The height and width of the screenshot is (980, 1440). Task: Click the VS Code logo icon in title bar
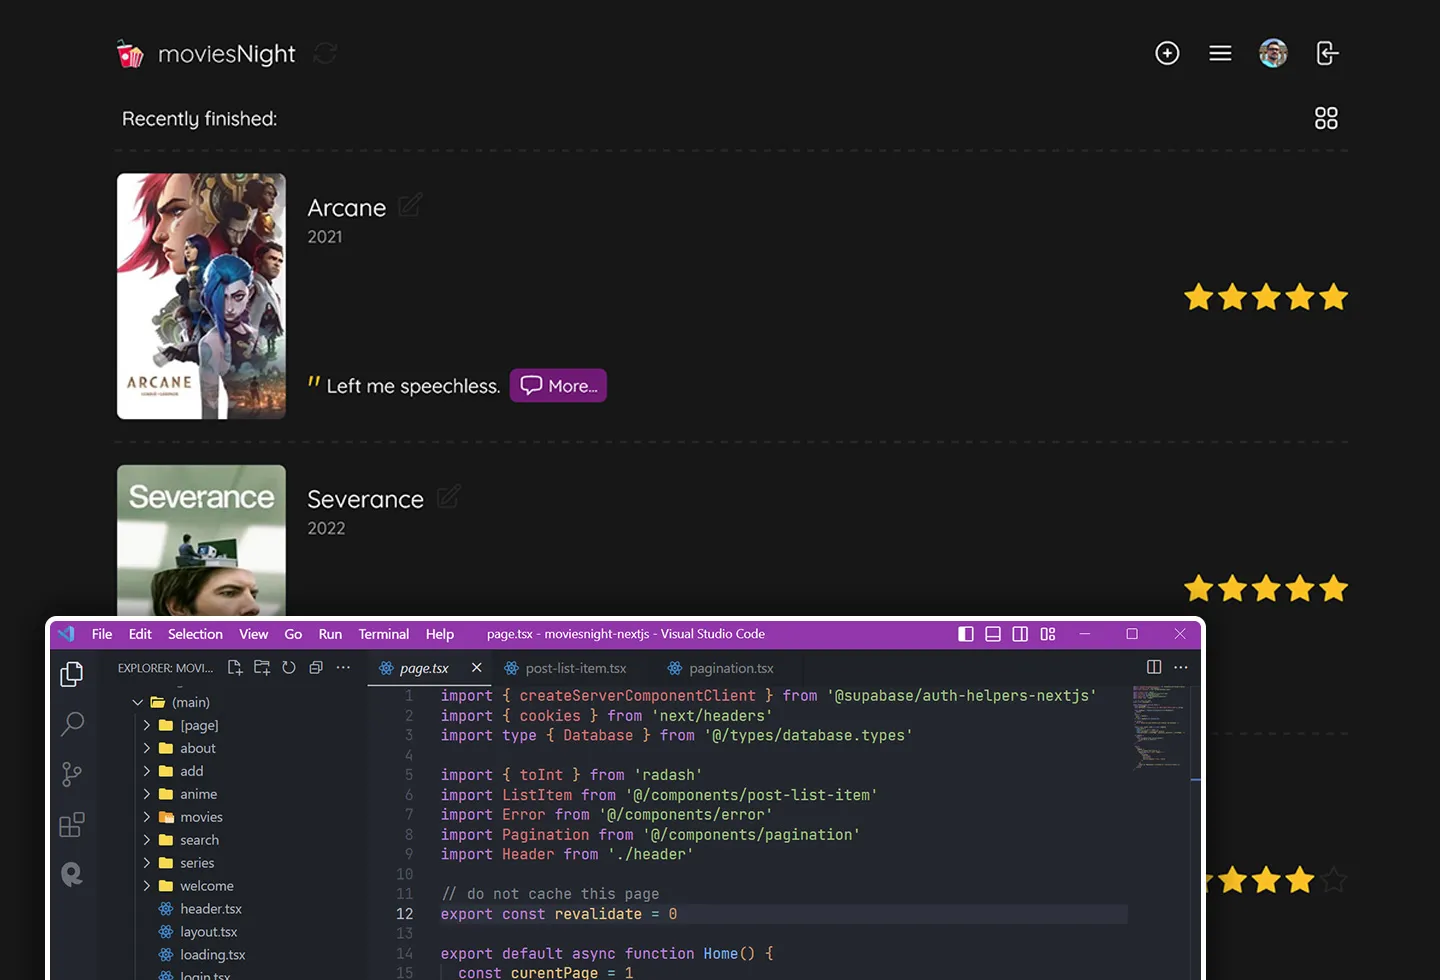click(66, 634)
